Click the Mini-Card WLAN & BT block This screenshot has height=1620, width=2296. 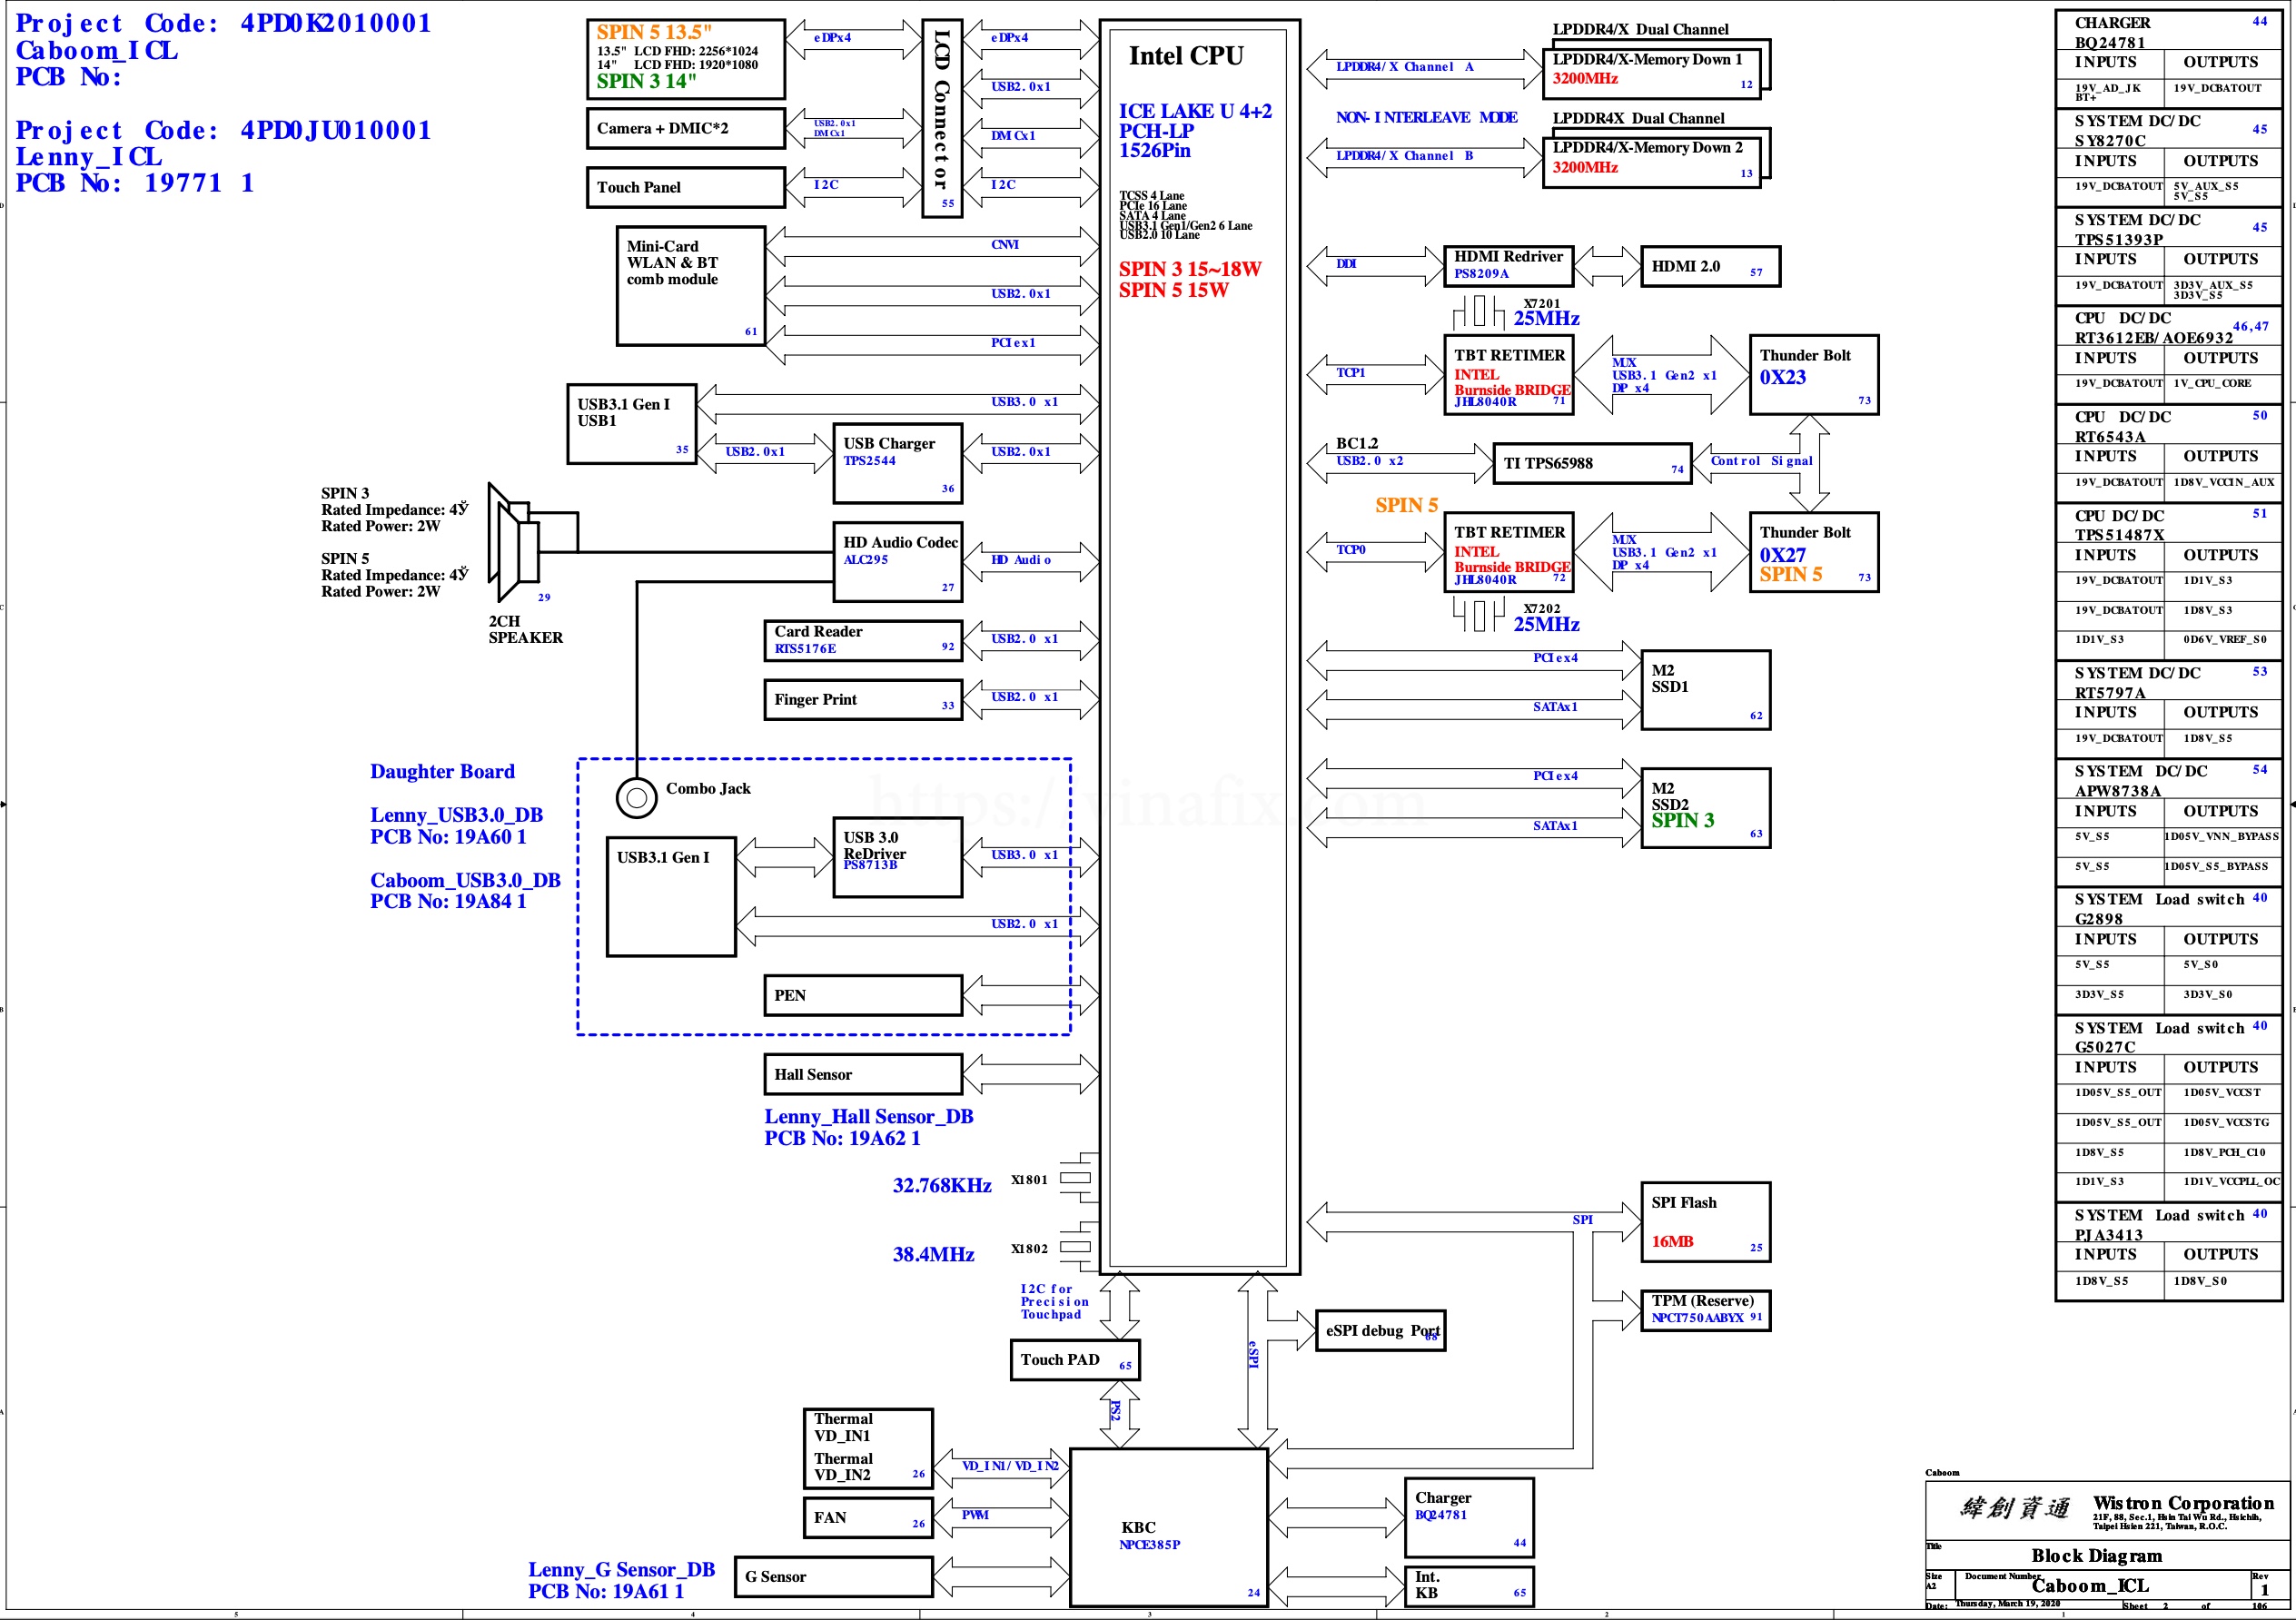(691, 286)
